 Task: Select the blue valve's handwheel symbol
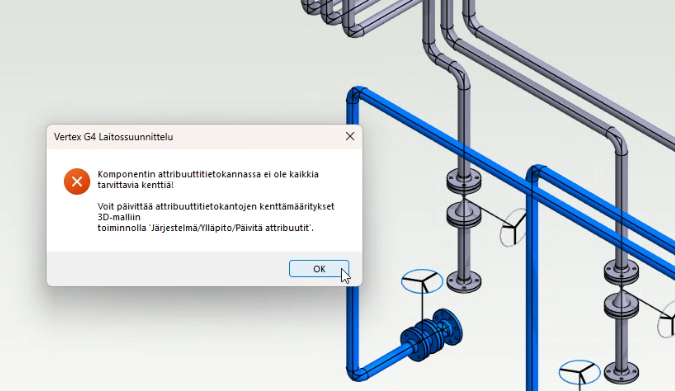(x=422, y=282)
